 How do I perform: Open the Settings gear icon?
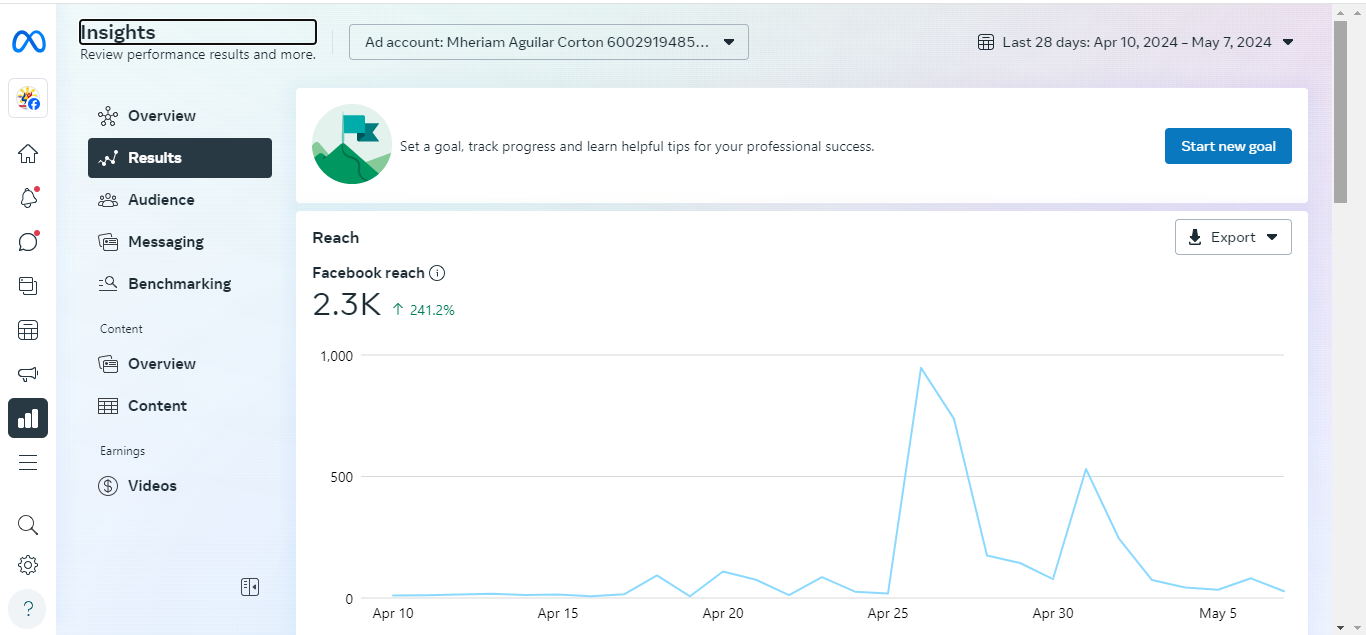point(28,566)
